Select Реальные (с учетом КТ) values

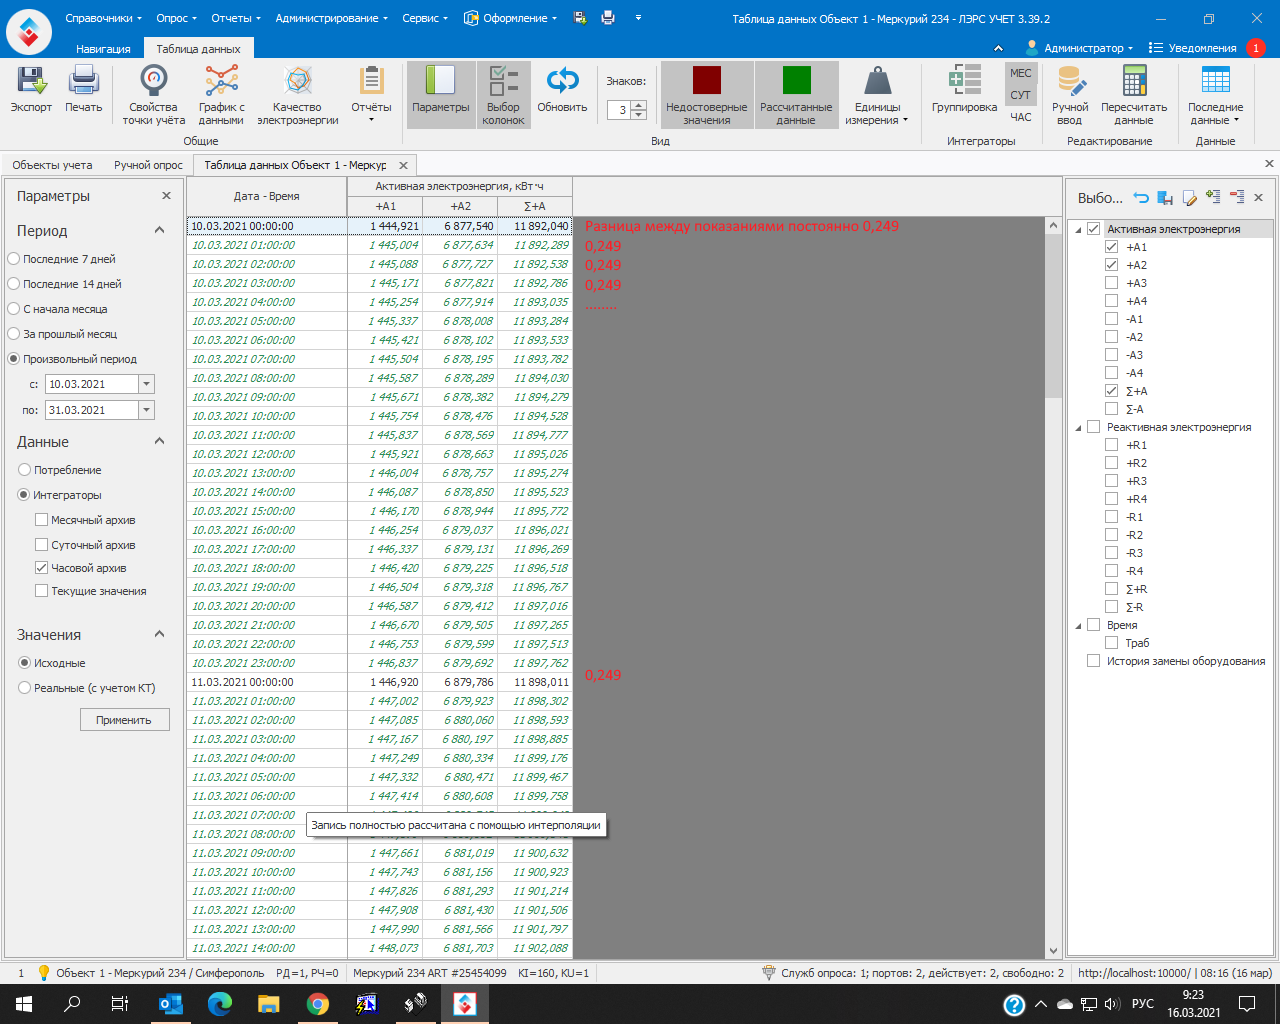(x=87, y=688)
